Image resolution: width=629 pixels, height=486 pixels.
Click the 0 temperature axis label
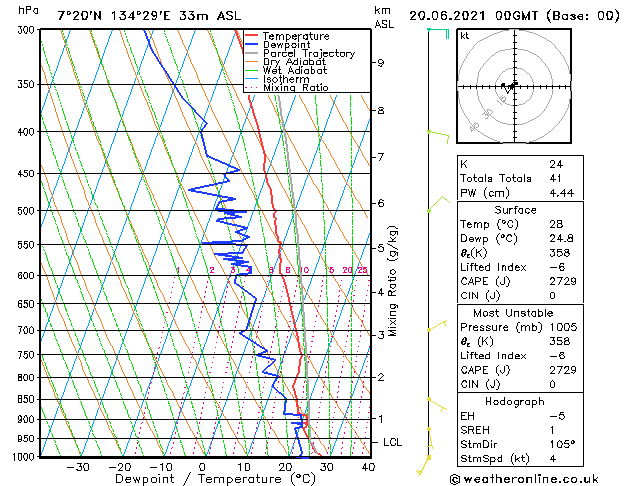tap(202, 467)
